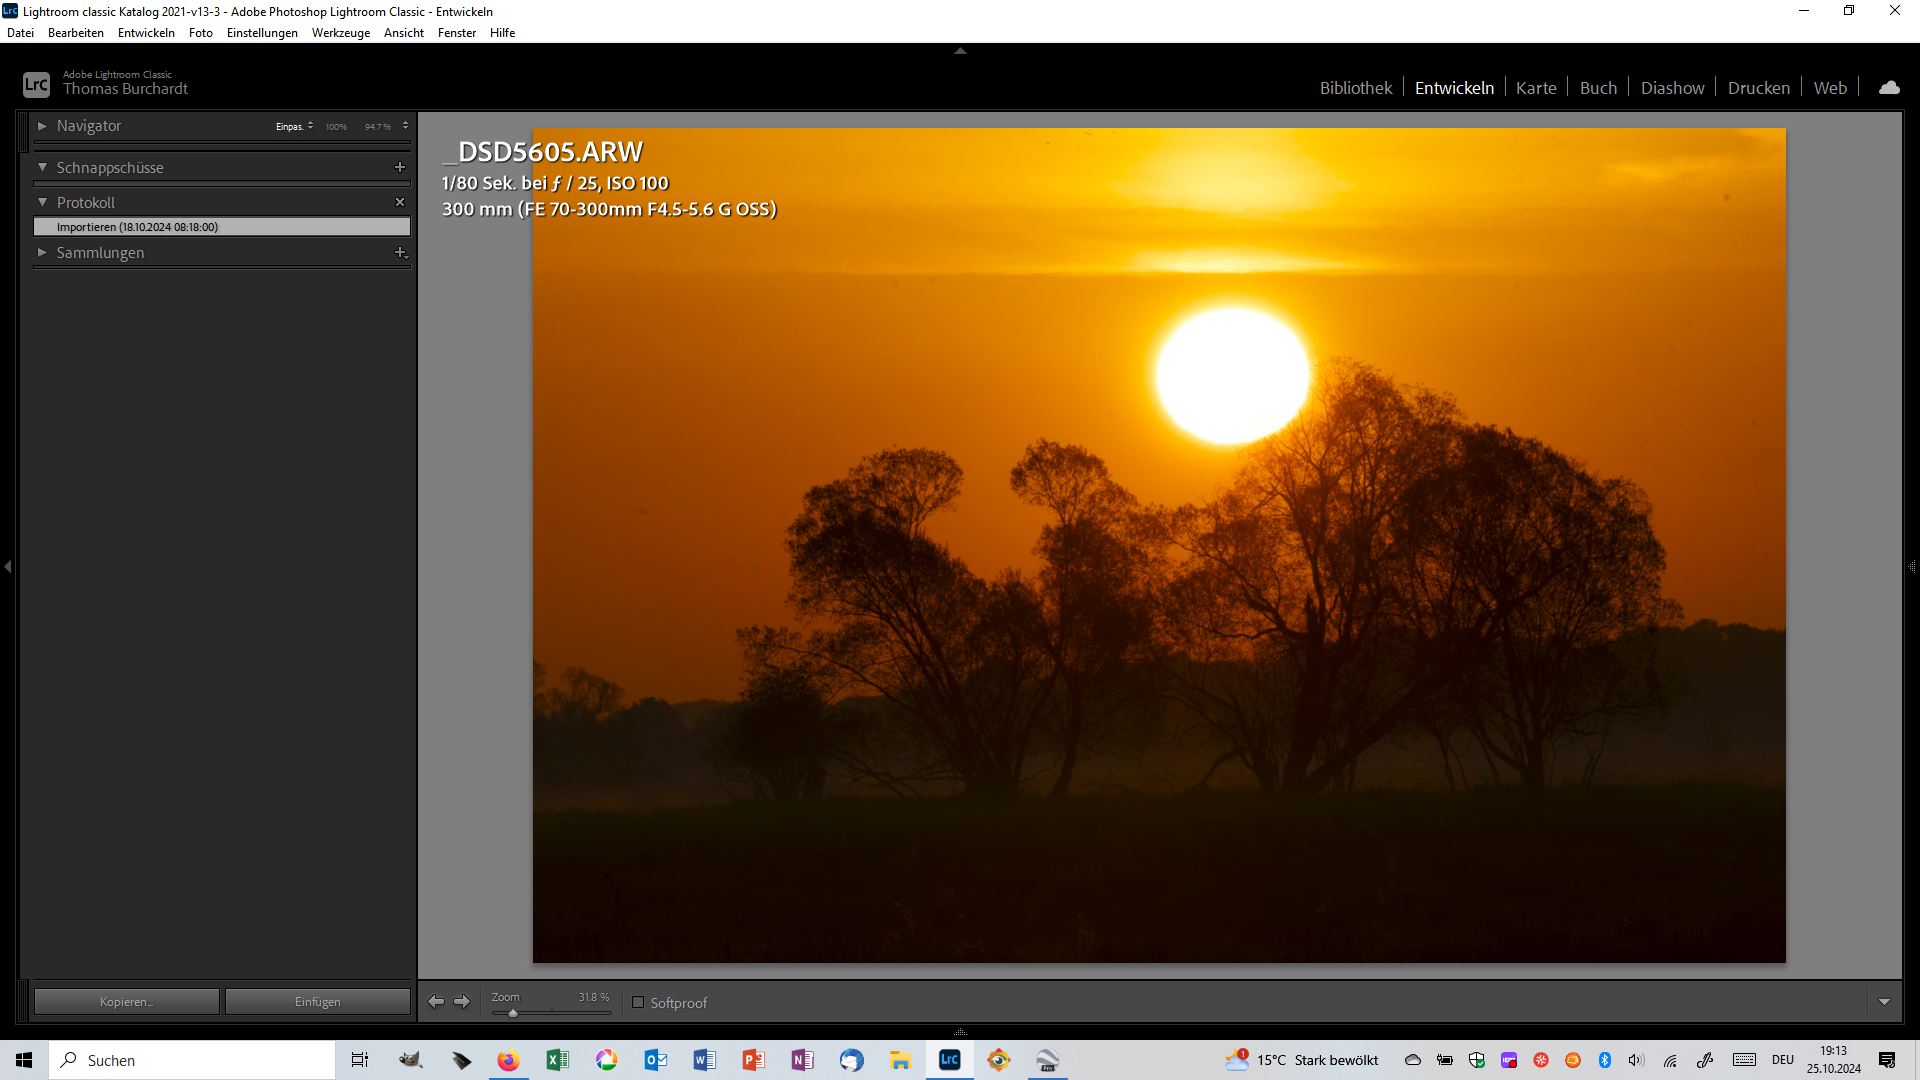
Task: Add a new snapshot in Schnappschüsse panel
Action: 400,168
